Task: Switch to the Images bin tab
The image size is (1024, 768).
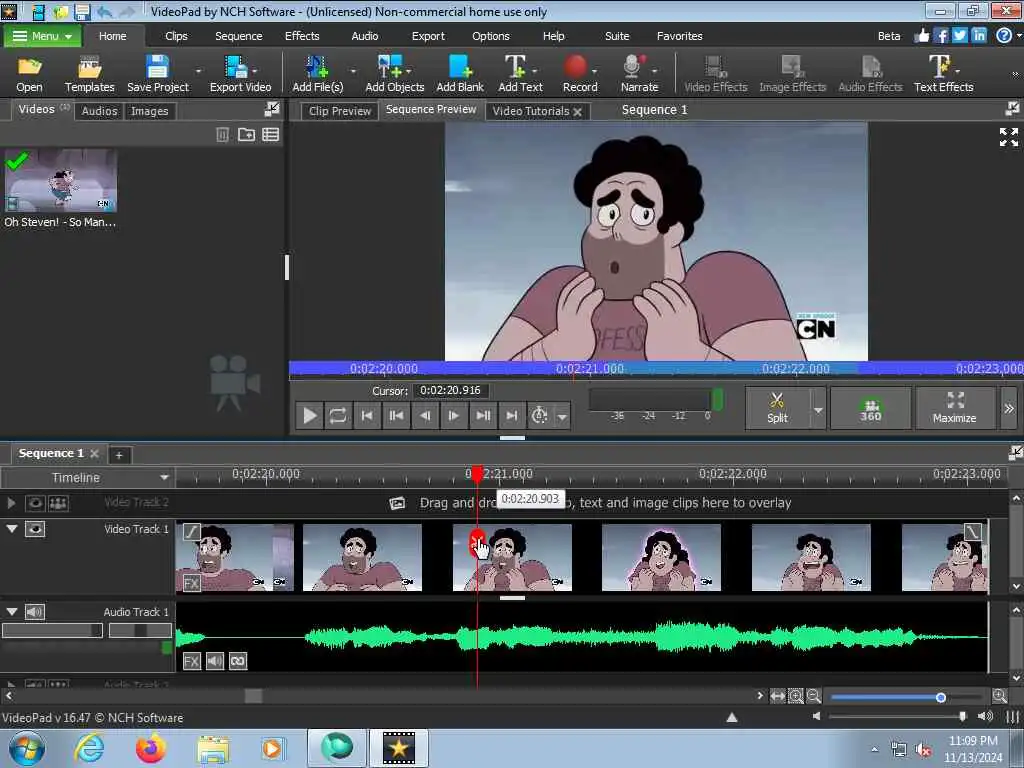Action: pyautogui.click(x=149, y=111)
